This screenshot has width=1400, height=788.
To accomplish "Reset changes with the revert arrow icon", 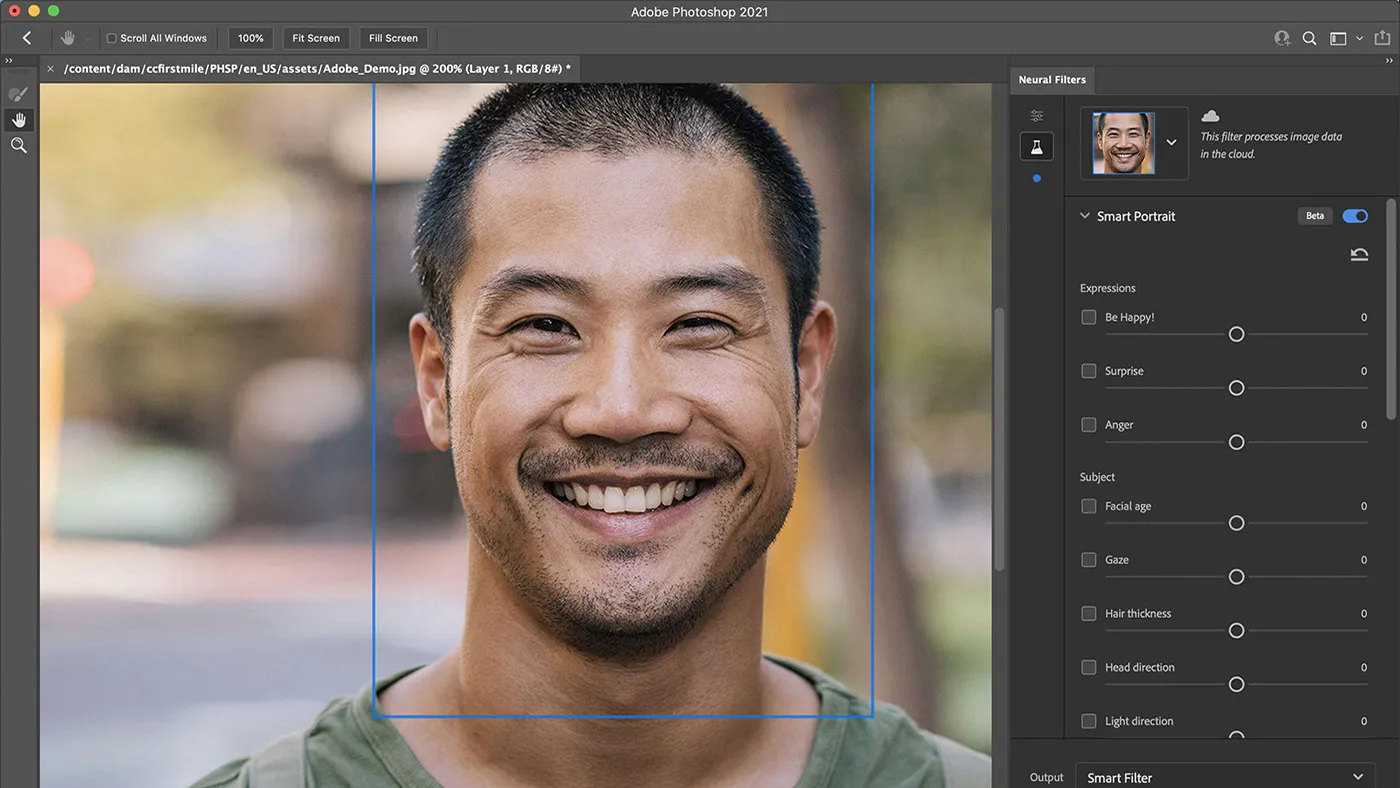I will [1359, 253].
